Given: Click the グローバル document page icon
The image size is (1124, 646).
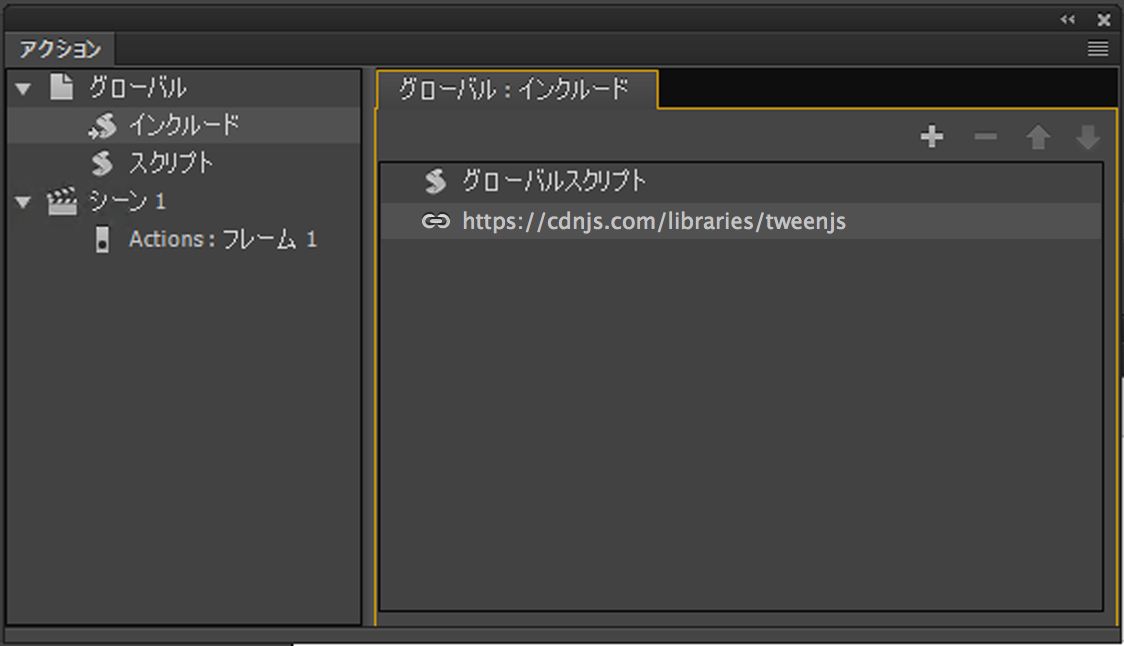Looking at the screenshot, I should tap(62, 87).
